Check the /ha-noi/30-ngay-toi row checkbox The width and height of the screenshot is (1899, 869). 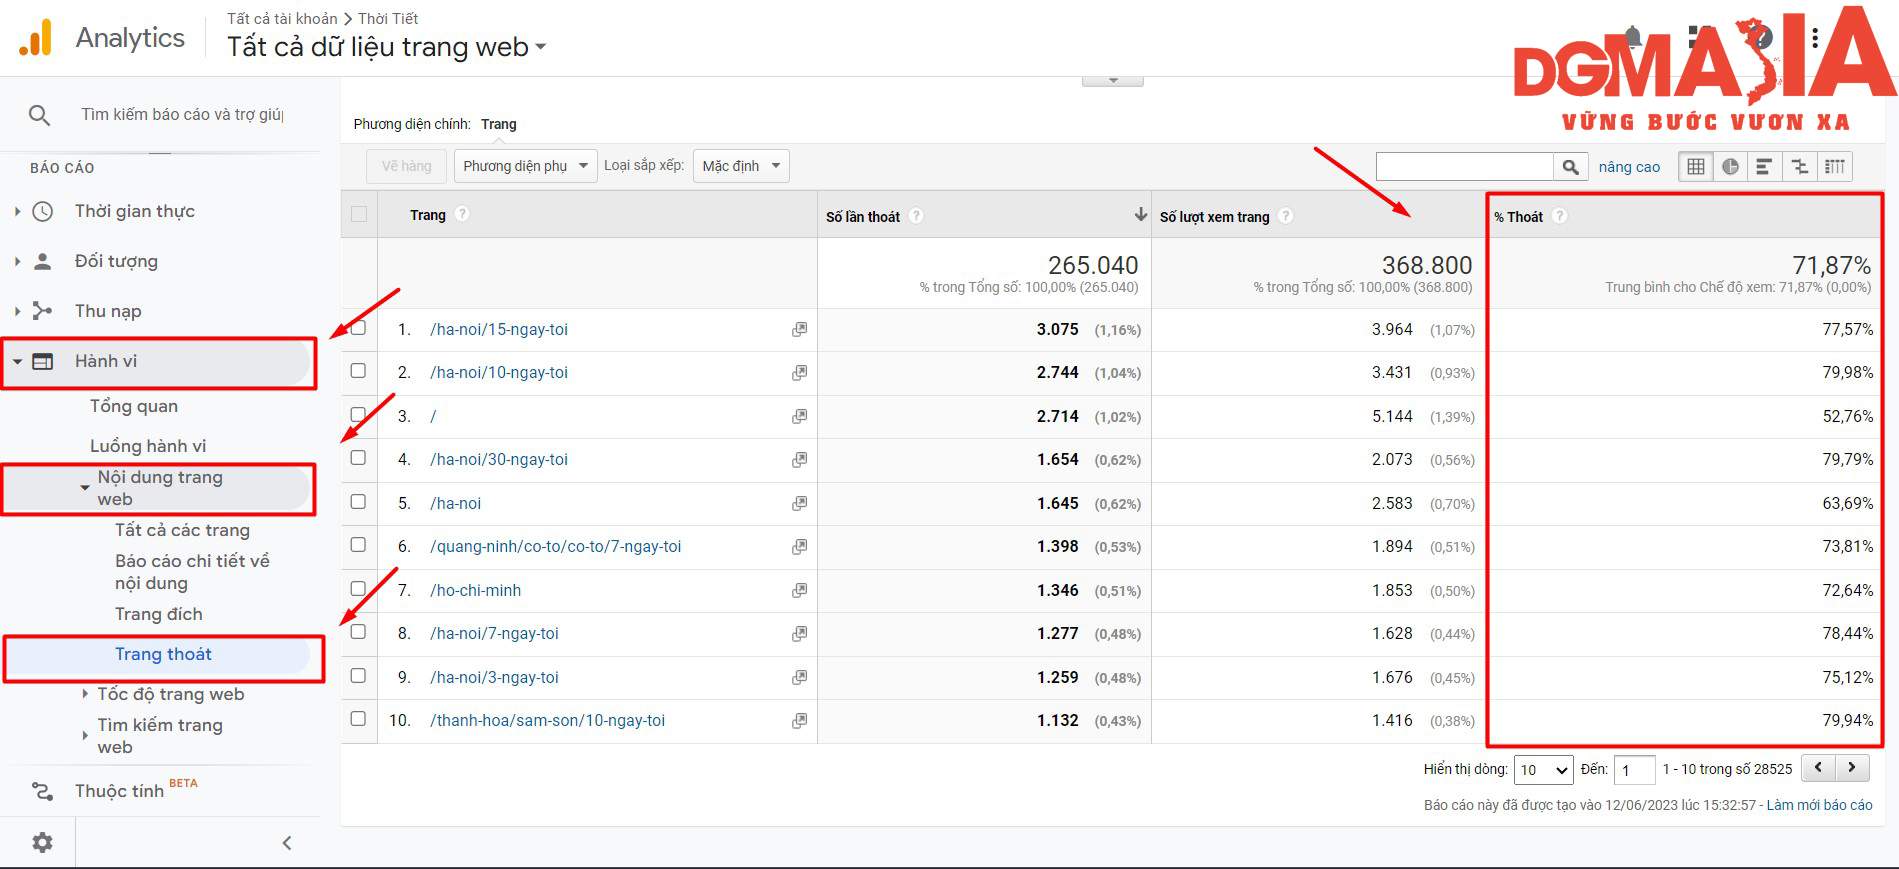(358, 458)
